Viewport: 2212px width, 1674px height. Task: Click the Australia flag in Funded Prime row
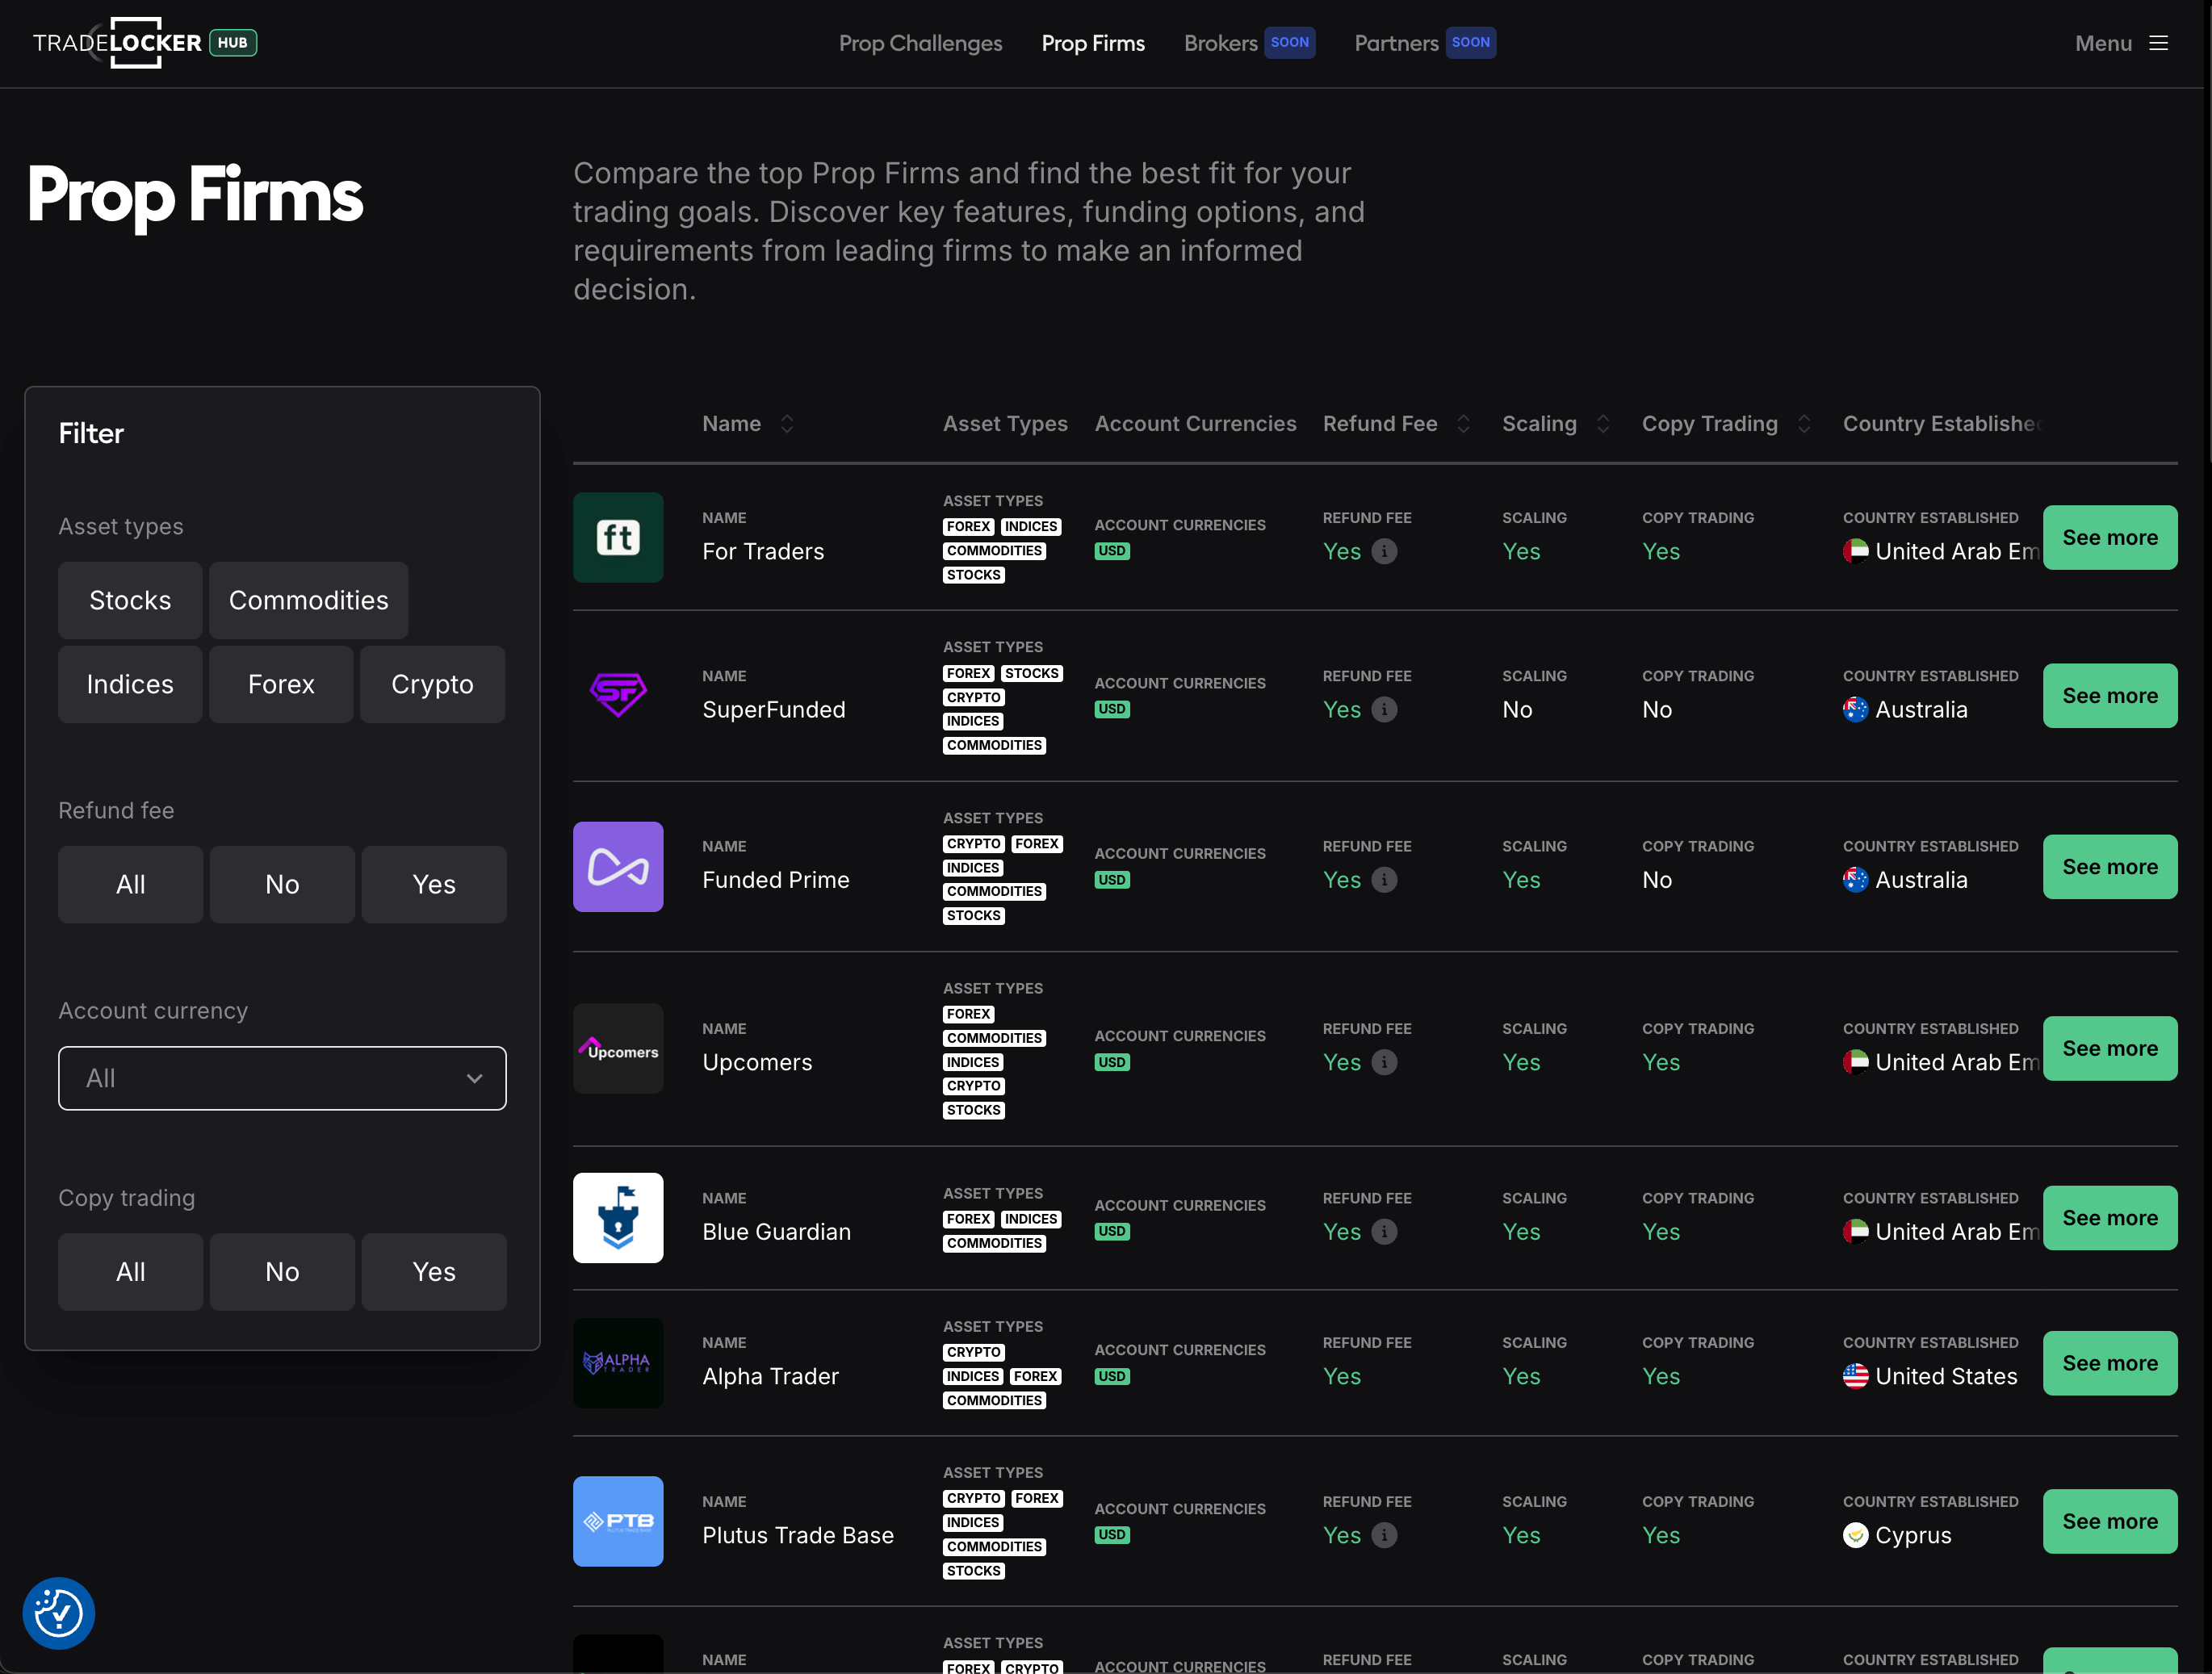[1855, 880]
